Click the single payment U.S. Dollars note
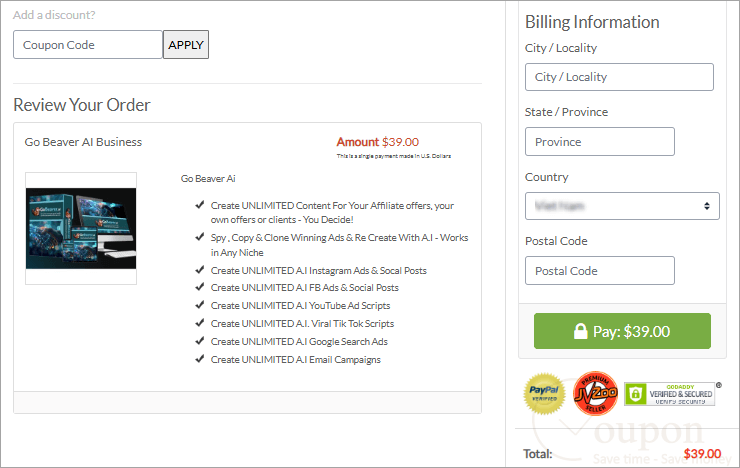This screenshot has width=740, height=468. pyautogui.click(x=394, y=156)
